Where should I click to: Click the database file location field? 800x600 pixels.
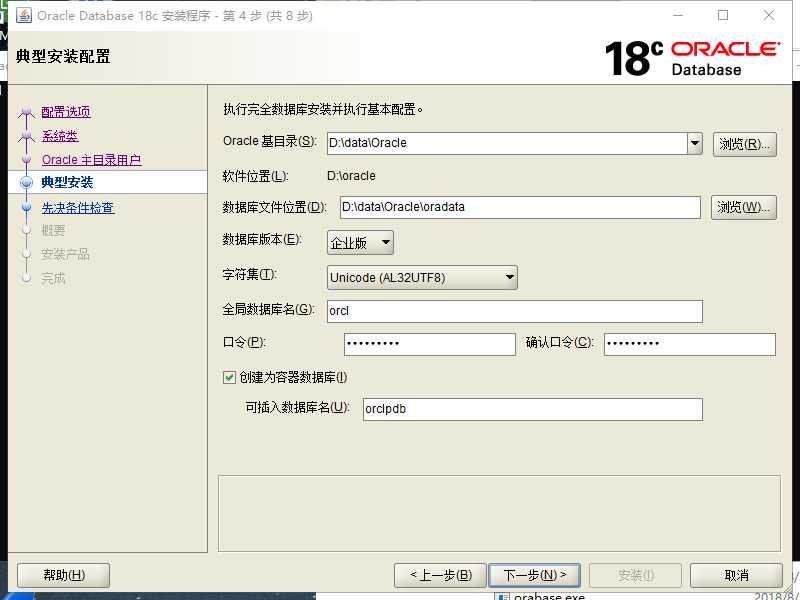[x=520, y=207]
